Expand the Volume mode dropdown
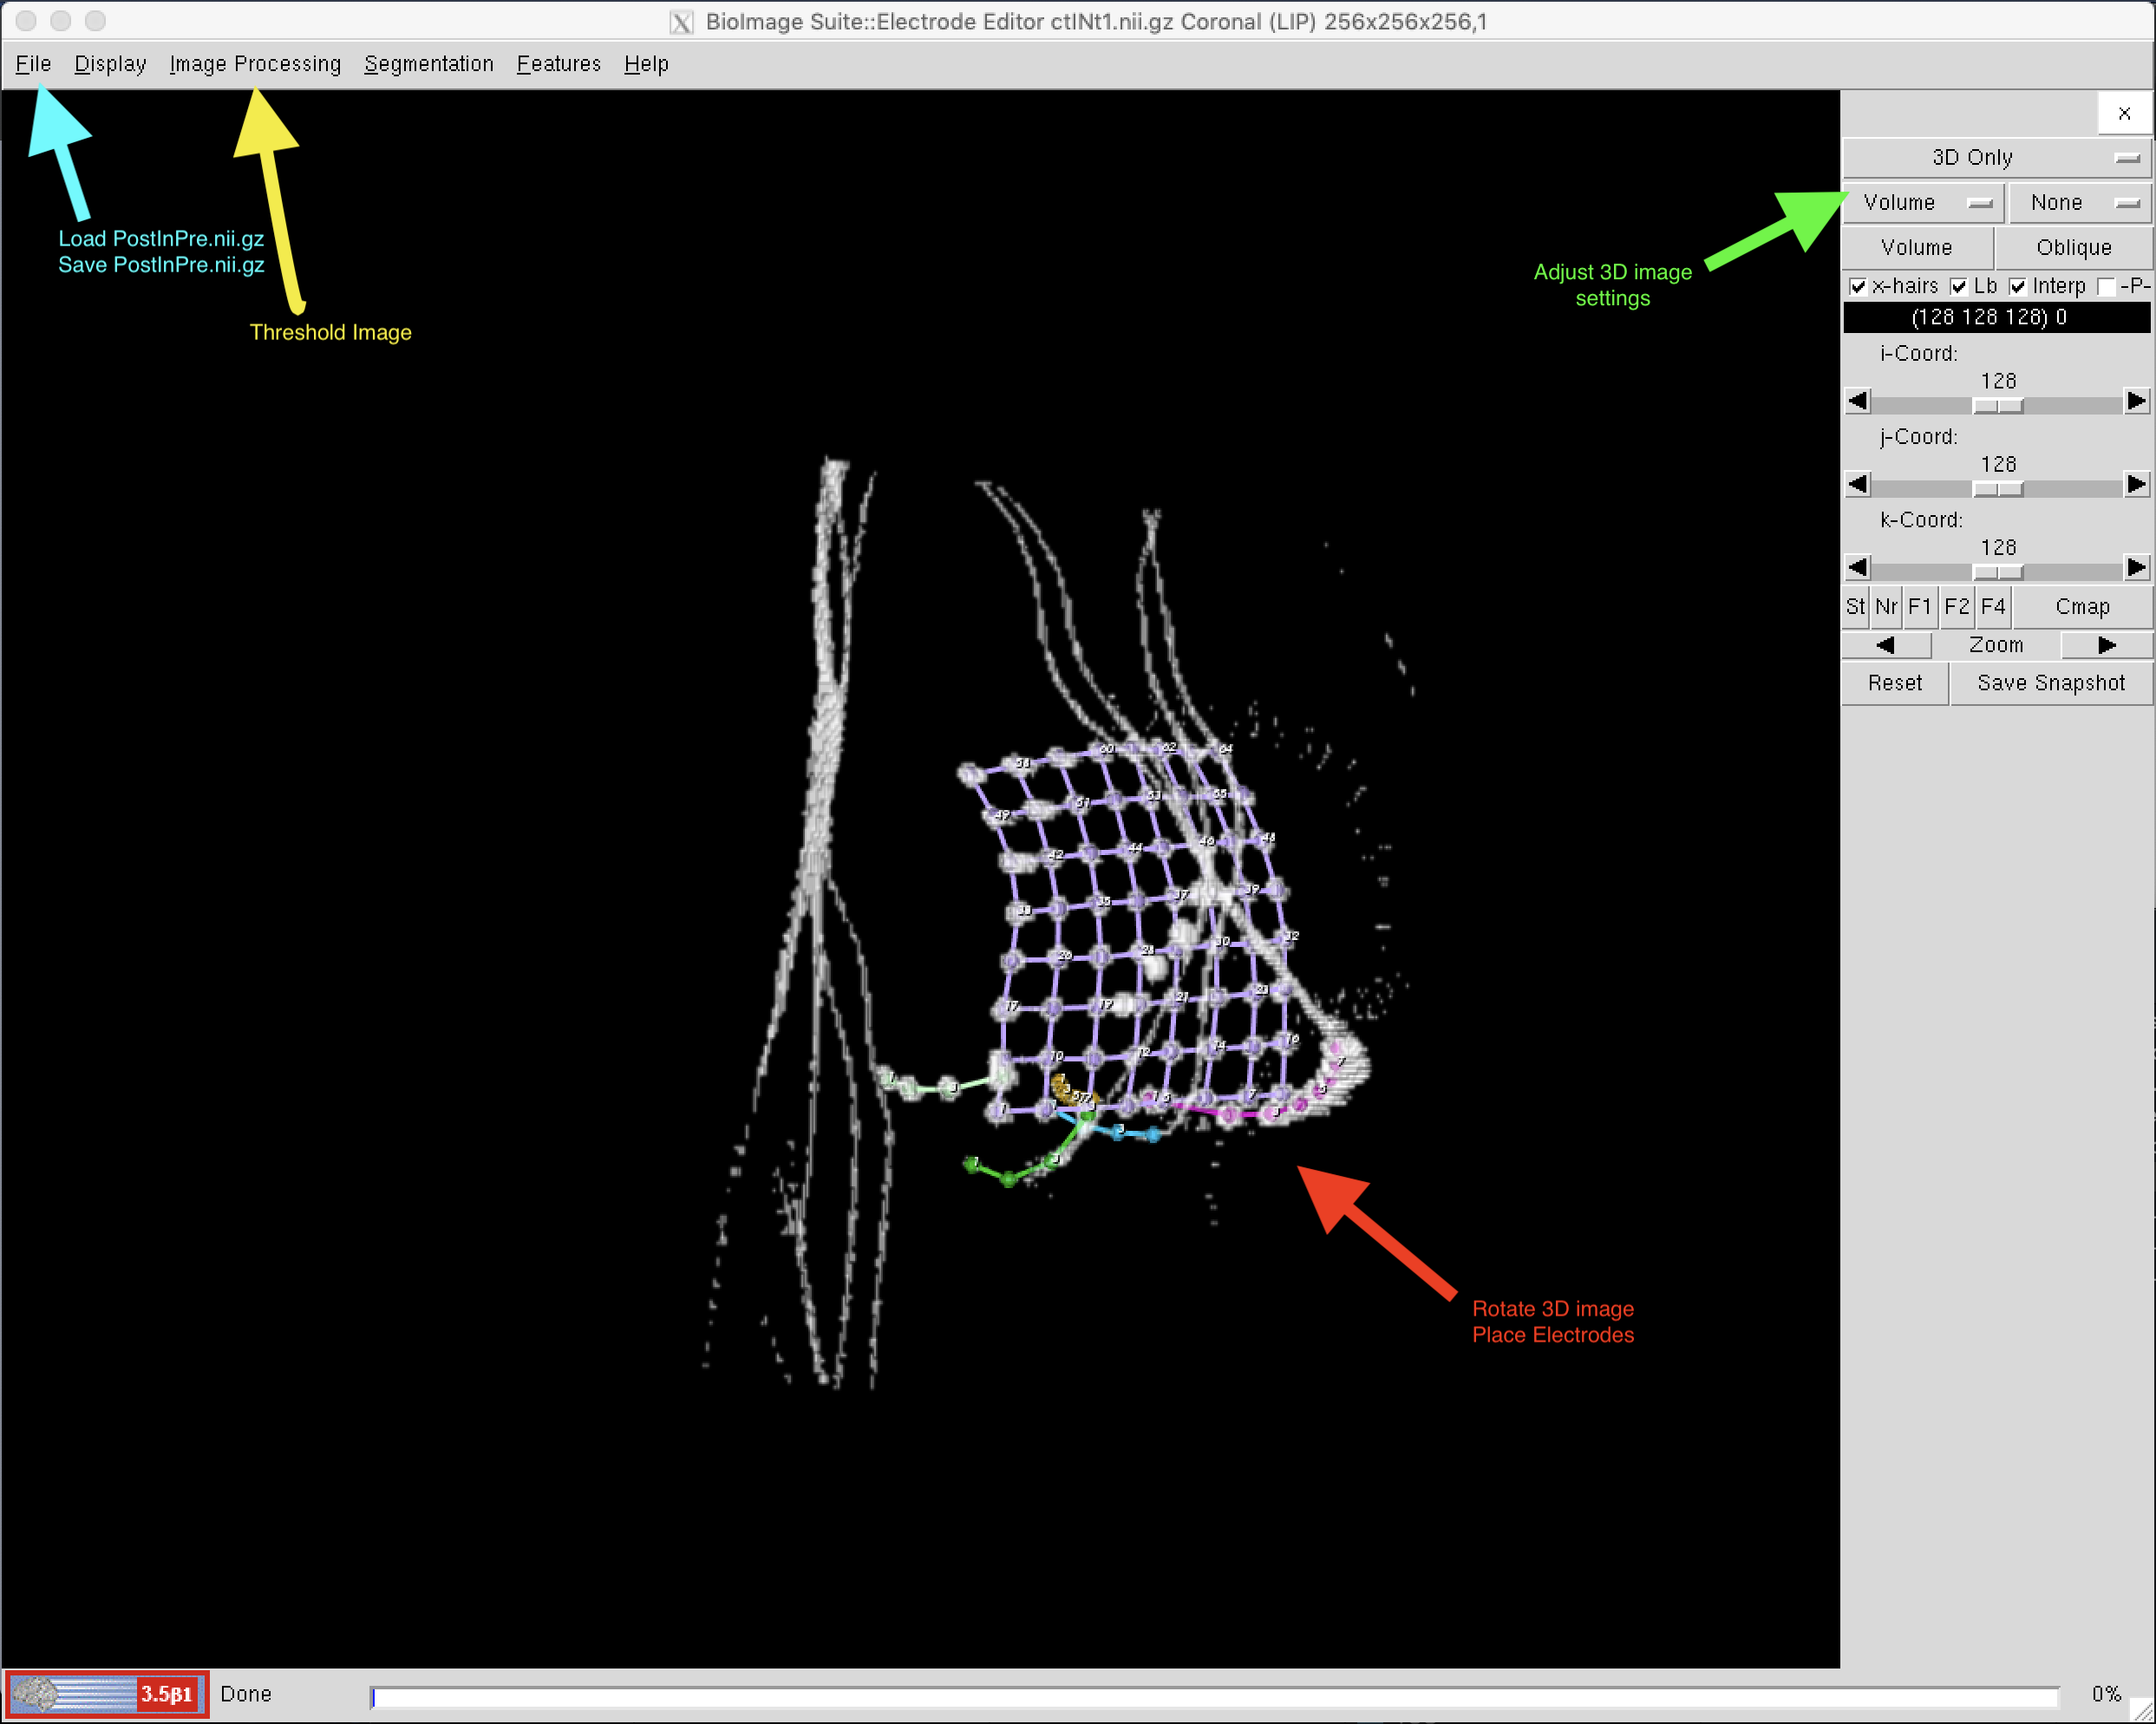The width and height of the screenshot is (2156, 1724). point(1924,203)
